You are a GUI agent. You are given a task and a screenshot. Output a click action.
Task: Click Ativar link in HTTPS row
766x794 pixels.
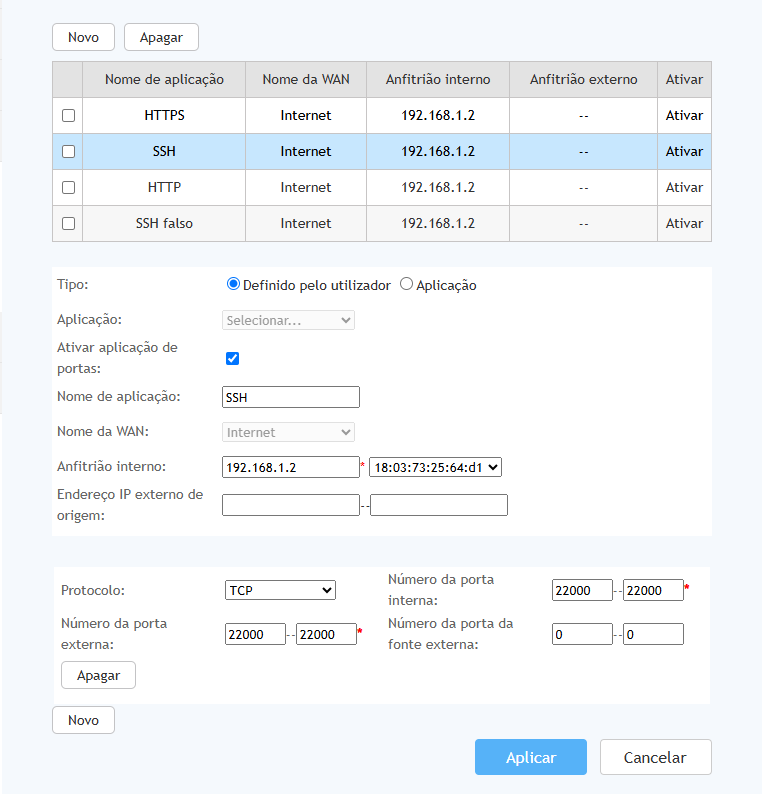point(684,116)
